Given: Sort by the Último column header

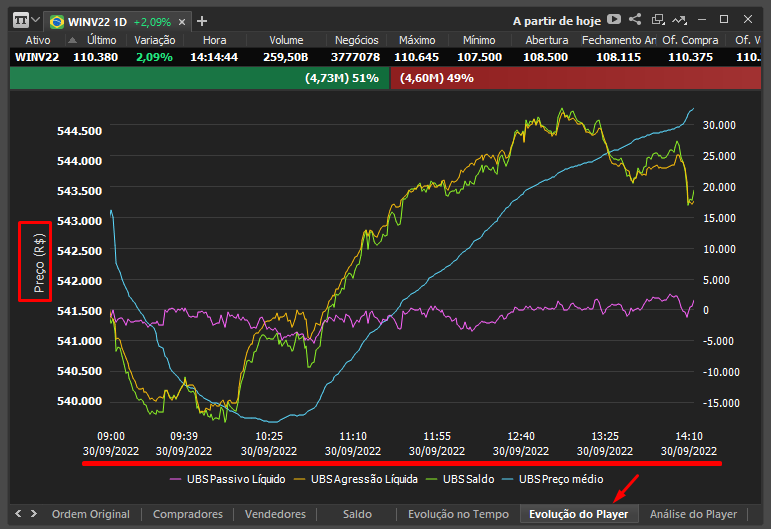Looking at the screenshot, I should (x=101, y=40).
